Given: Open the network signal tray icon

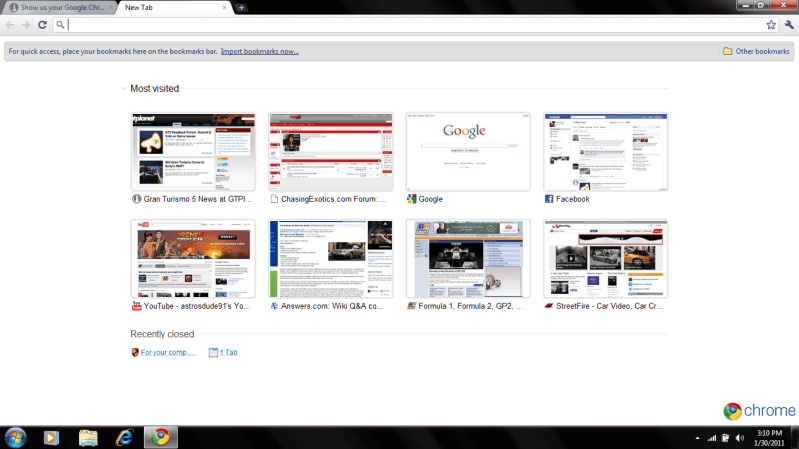Looking at the screenshot, I should pyautogui.click(x=712, y=438).
